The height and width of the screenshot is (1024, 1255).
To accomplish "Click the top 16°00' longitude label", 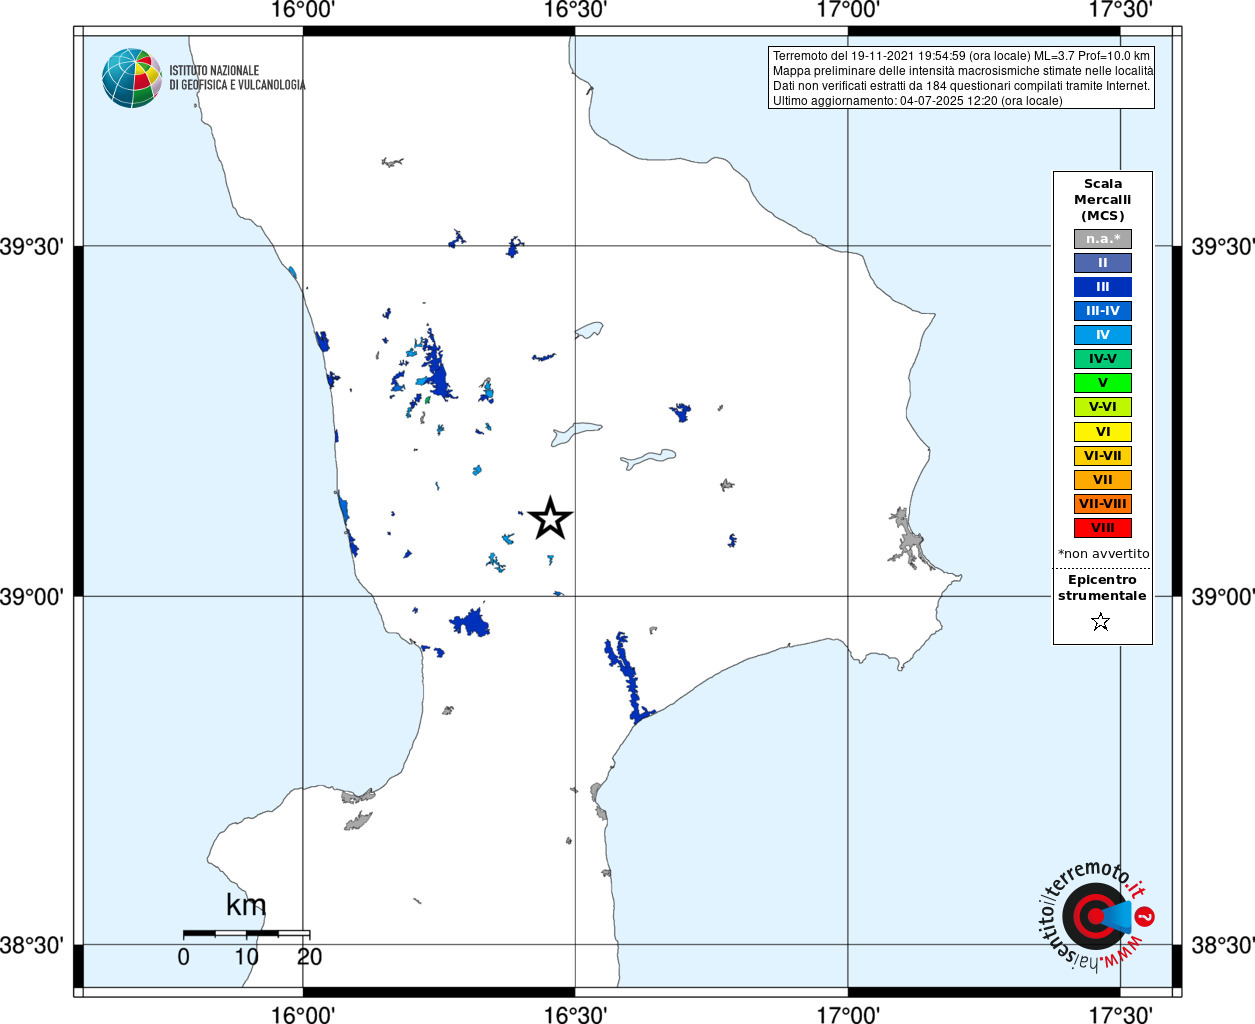I will [303, 10].
